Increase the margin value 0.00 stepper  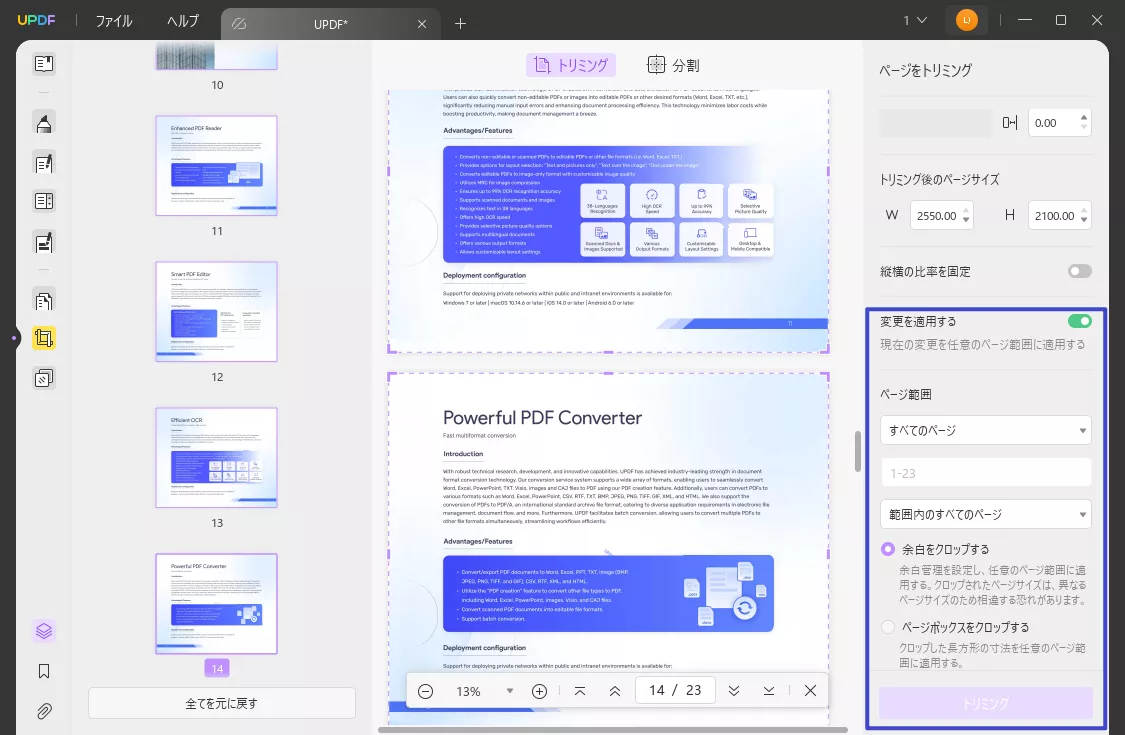point(1083,118)
